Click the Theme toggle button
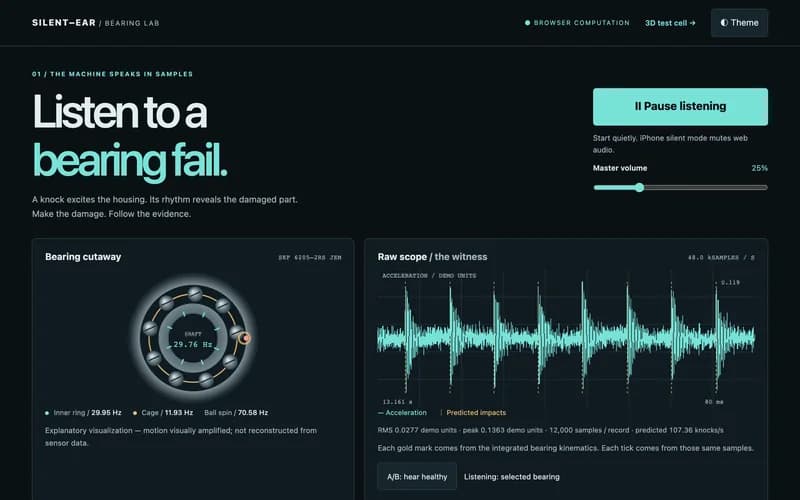 pyautogui.click(x=739, y=23)
